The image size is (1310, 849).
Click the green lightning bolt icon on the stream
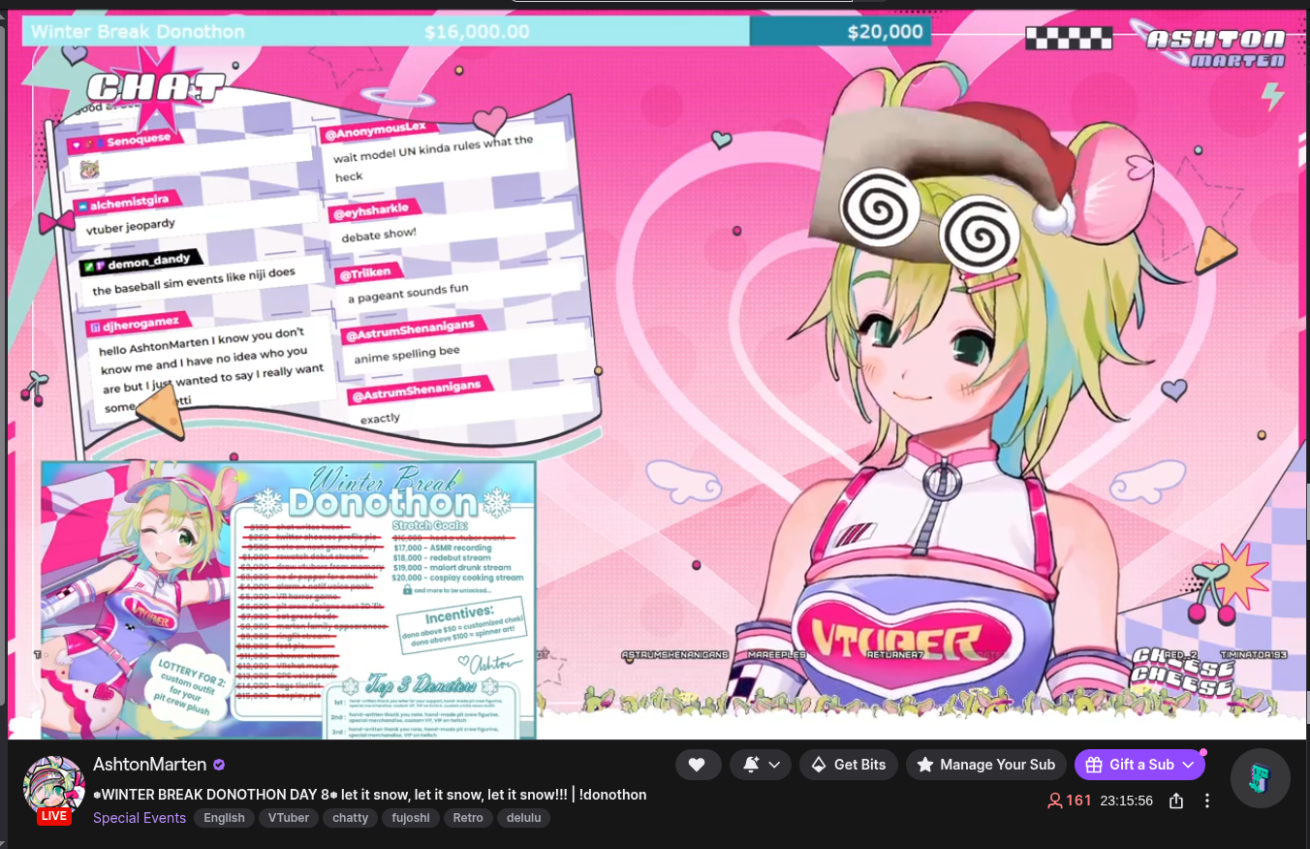point(1272,96)
